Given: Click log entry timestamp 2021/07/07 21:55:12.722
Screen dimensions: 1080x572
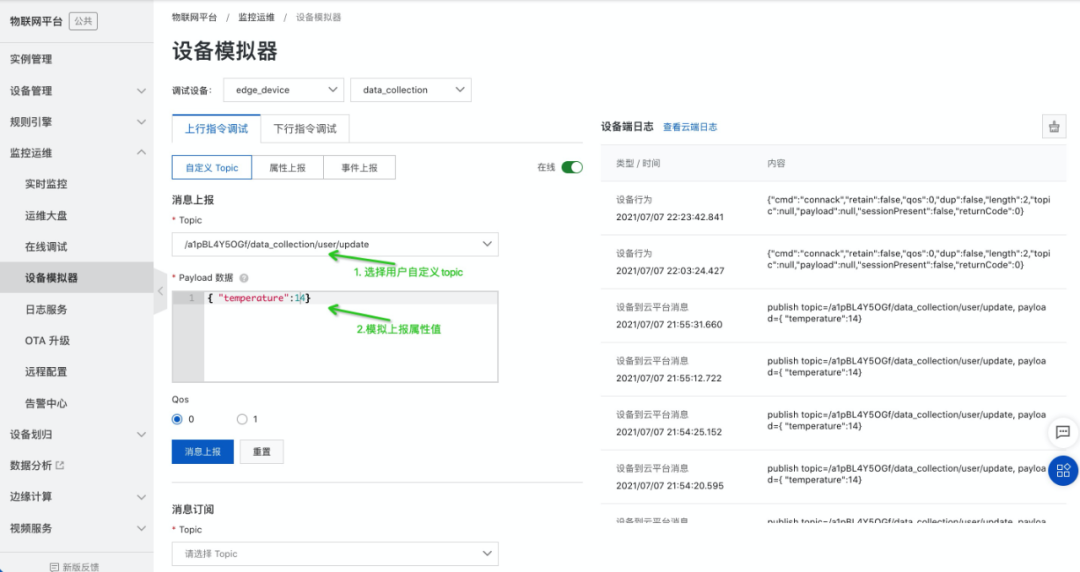Looking at the screenshot, I should [x=669, y=378].
